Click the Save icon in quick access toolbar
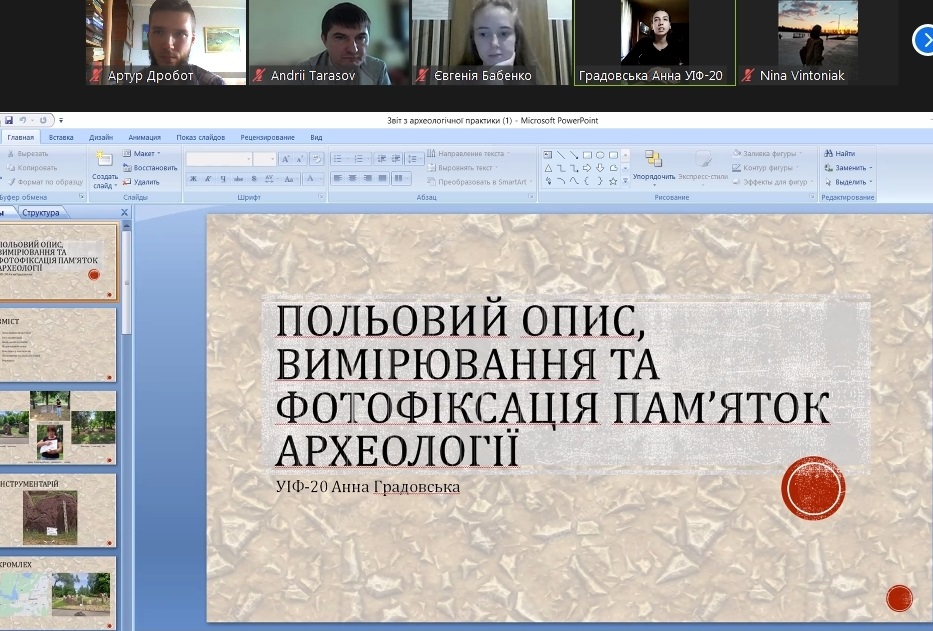The width and height of the screenshot is (933, 631). tap(8, 120)
